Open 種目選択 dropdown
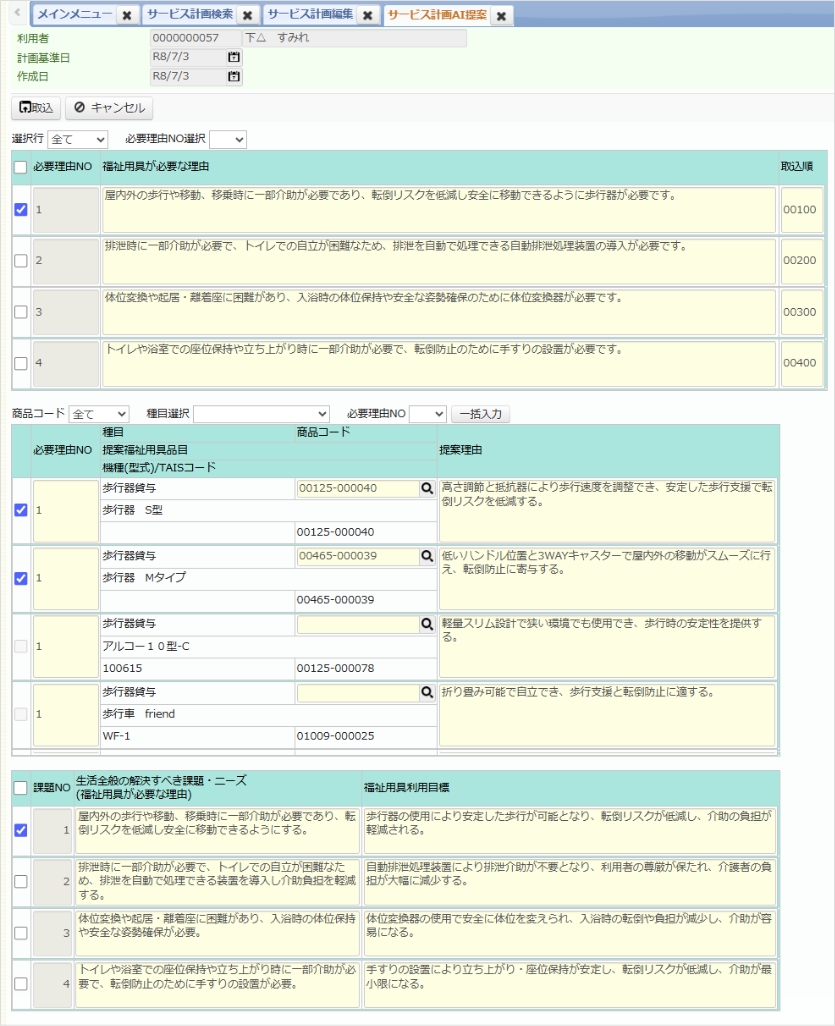The width and height of the screenshot is (835, 1026). tap(261, 414)
